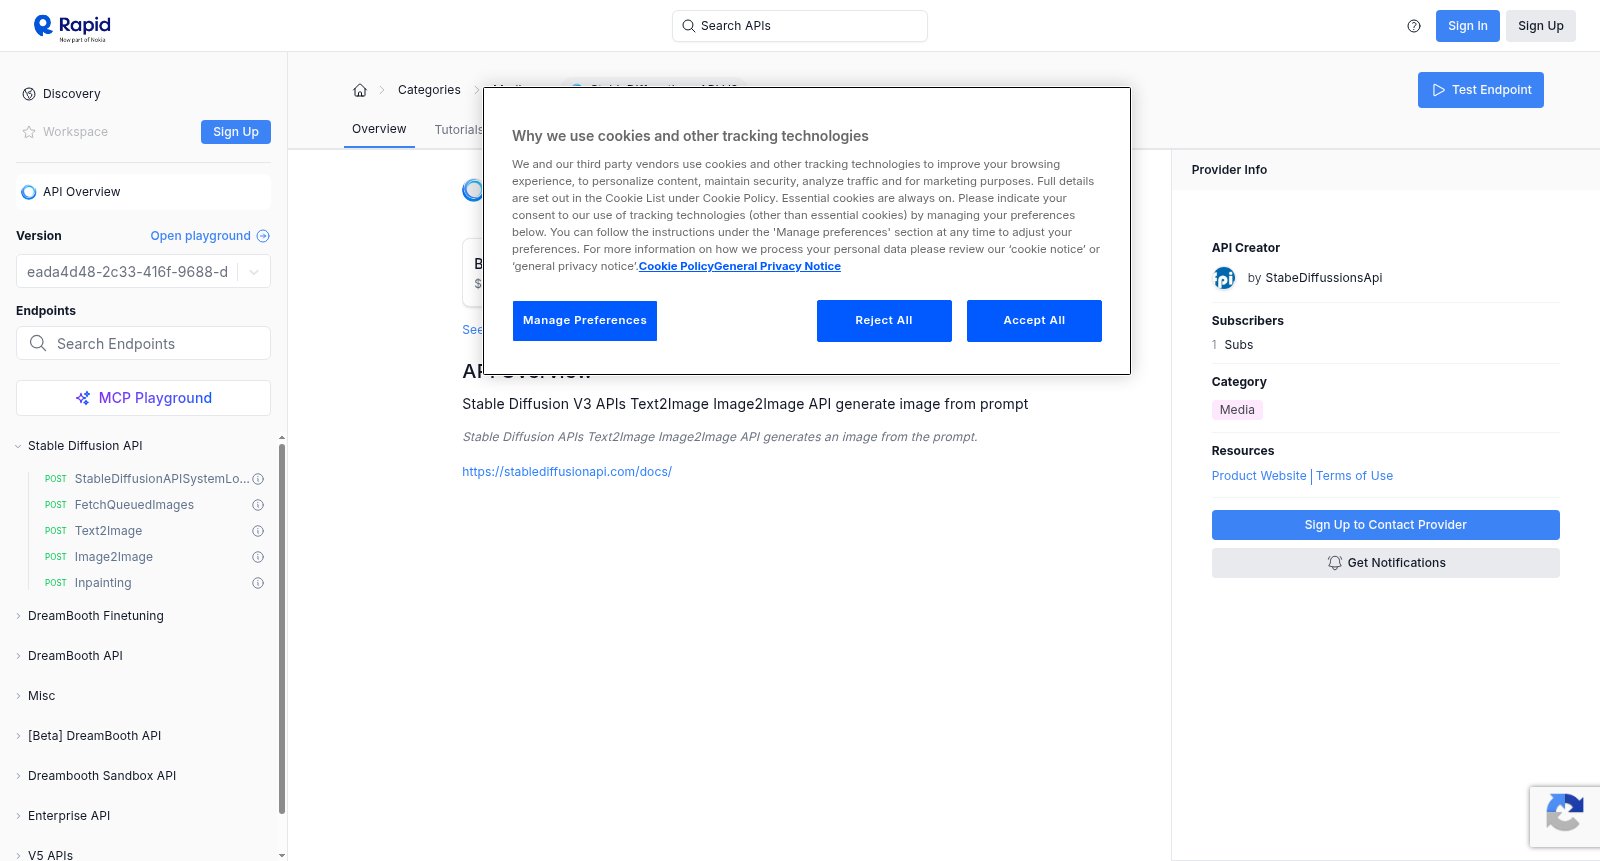
Task: Click Accept All cookies
Action: point(1034,321)
